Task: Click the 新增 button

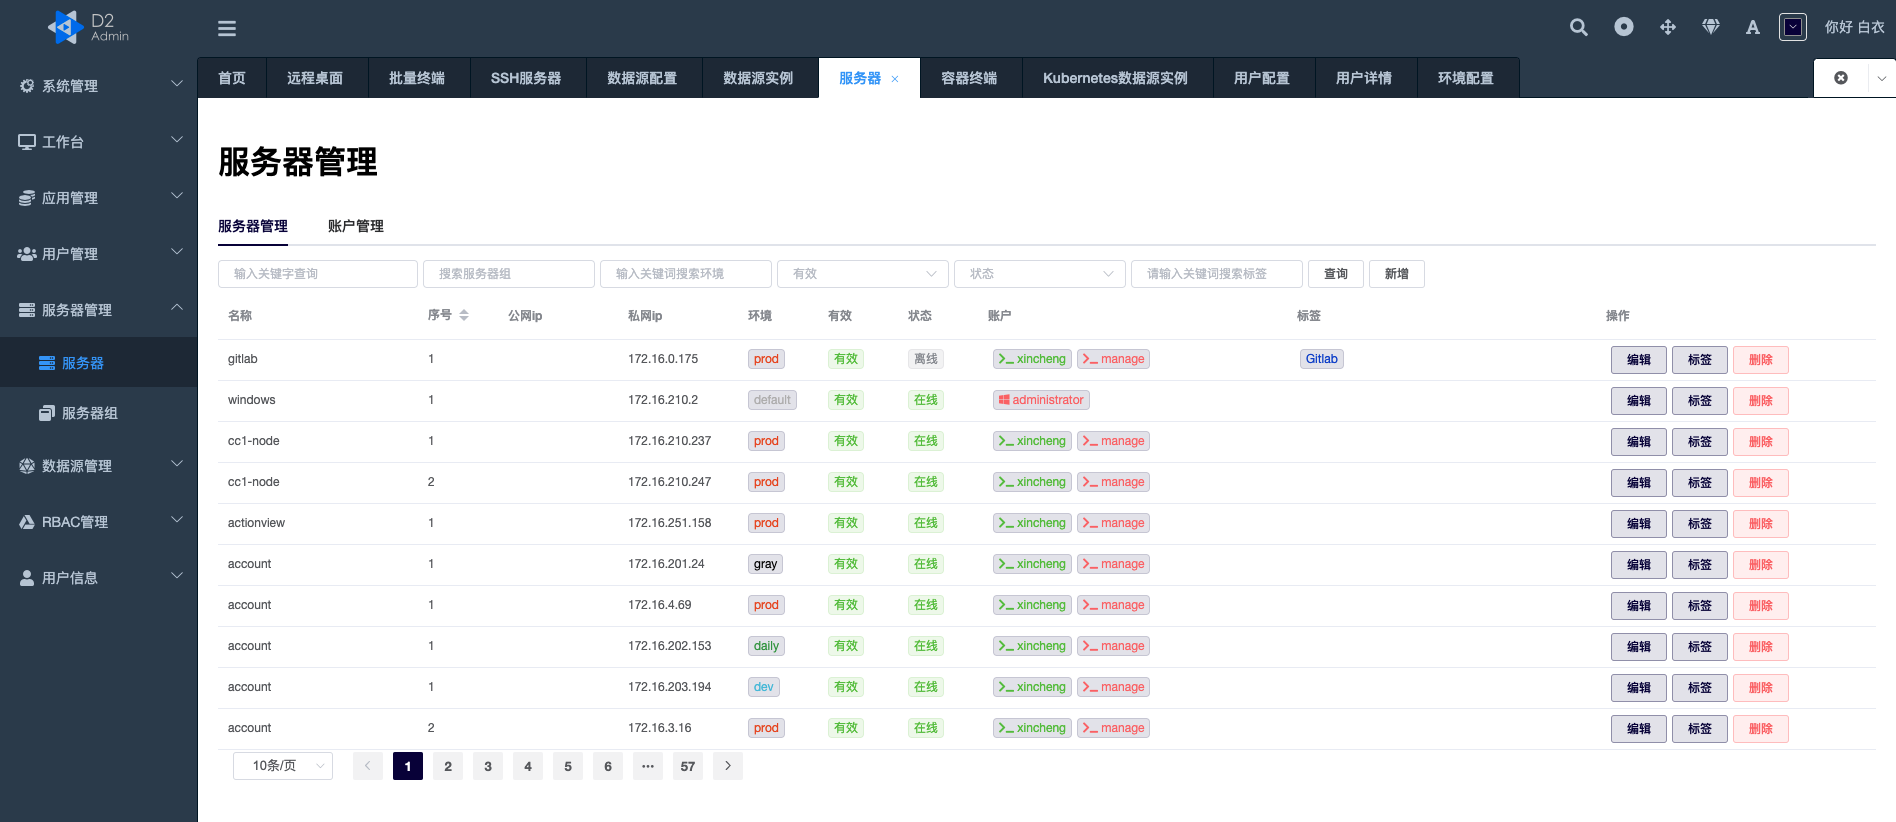Action: 1397,274
